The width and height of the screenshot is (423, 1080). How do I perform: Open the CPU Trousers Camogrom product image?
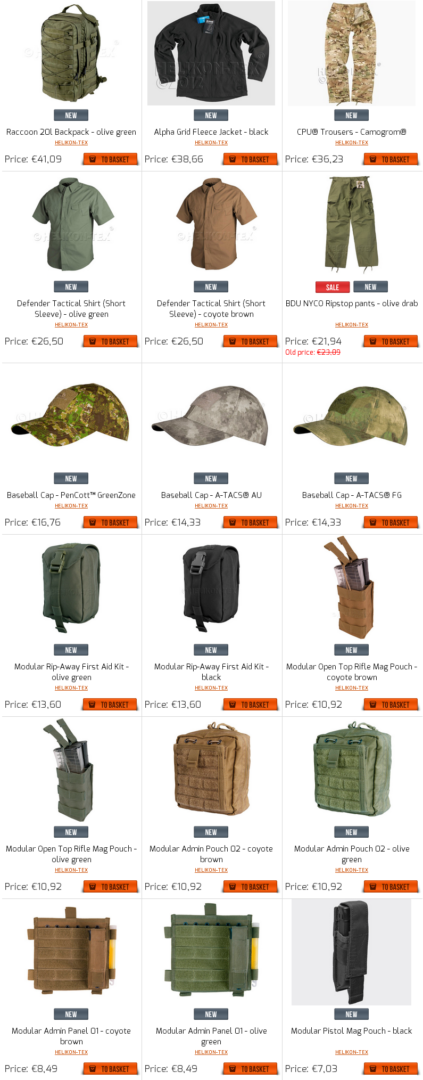click(x=351, y=53)
